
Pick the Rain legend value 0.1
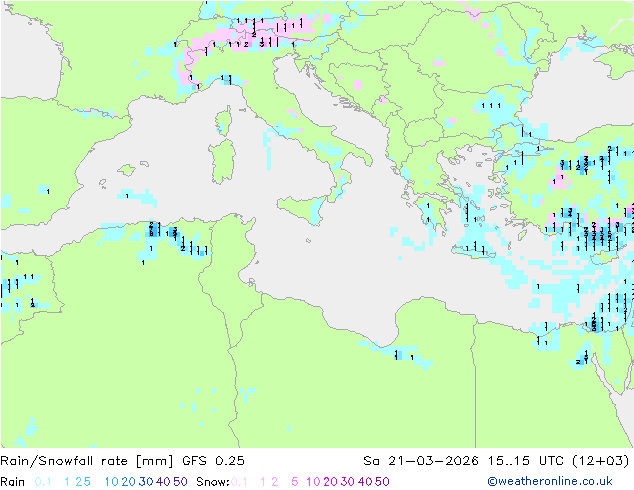tap(43, 482)
